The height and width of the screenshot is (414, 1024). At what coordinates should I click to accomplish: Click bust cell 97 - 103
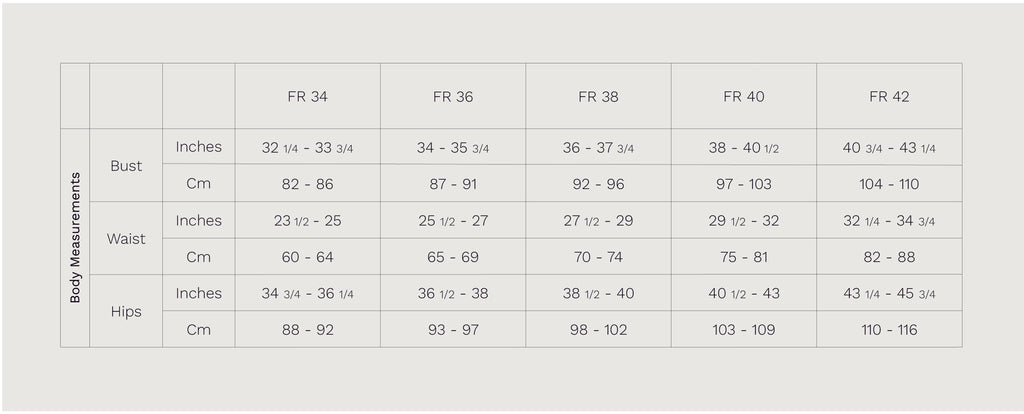point(744,184)
